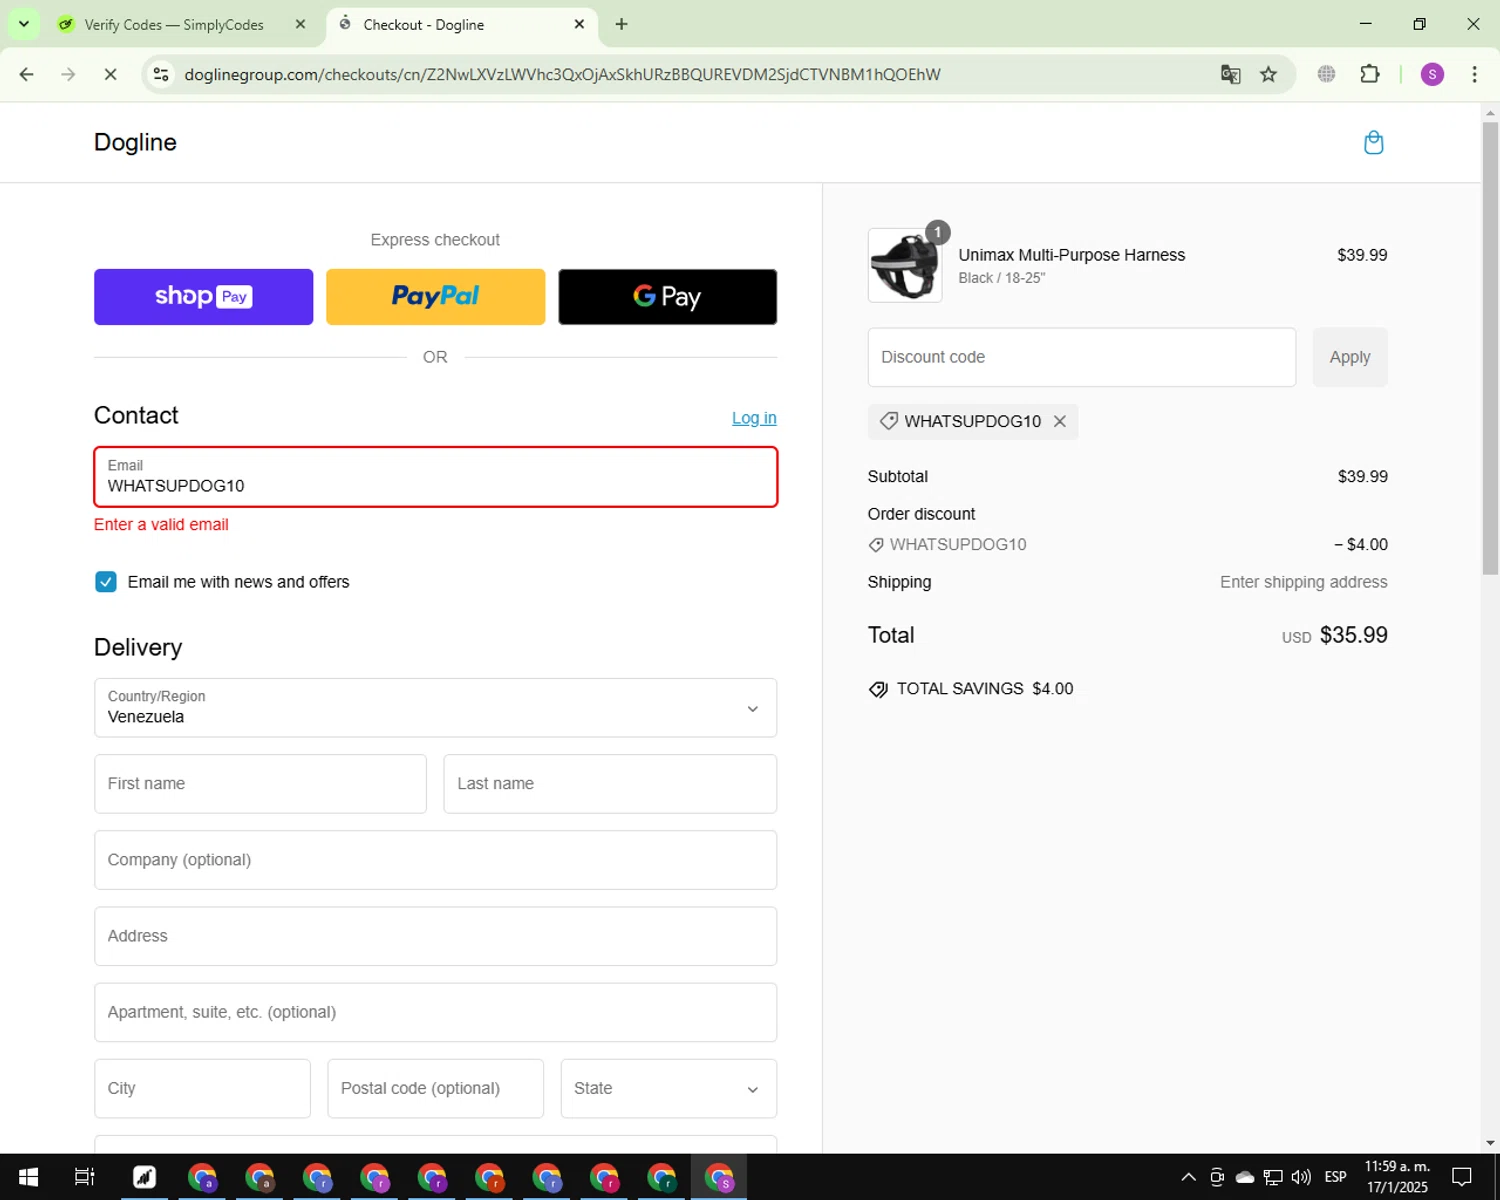Click the Unimax Multi-Purpose Harness product name
This screenshot has width=1500, height=1200.
pos(1071,255)
